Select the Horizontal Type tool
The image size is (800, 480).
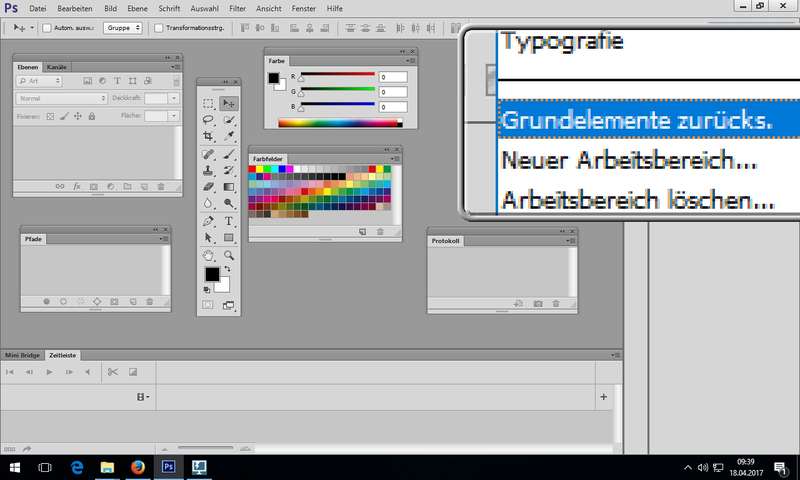[229, 221]
